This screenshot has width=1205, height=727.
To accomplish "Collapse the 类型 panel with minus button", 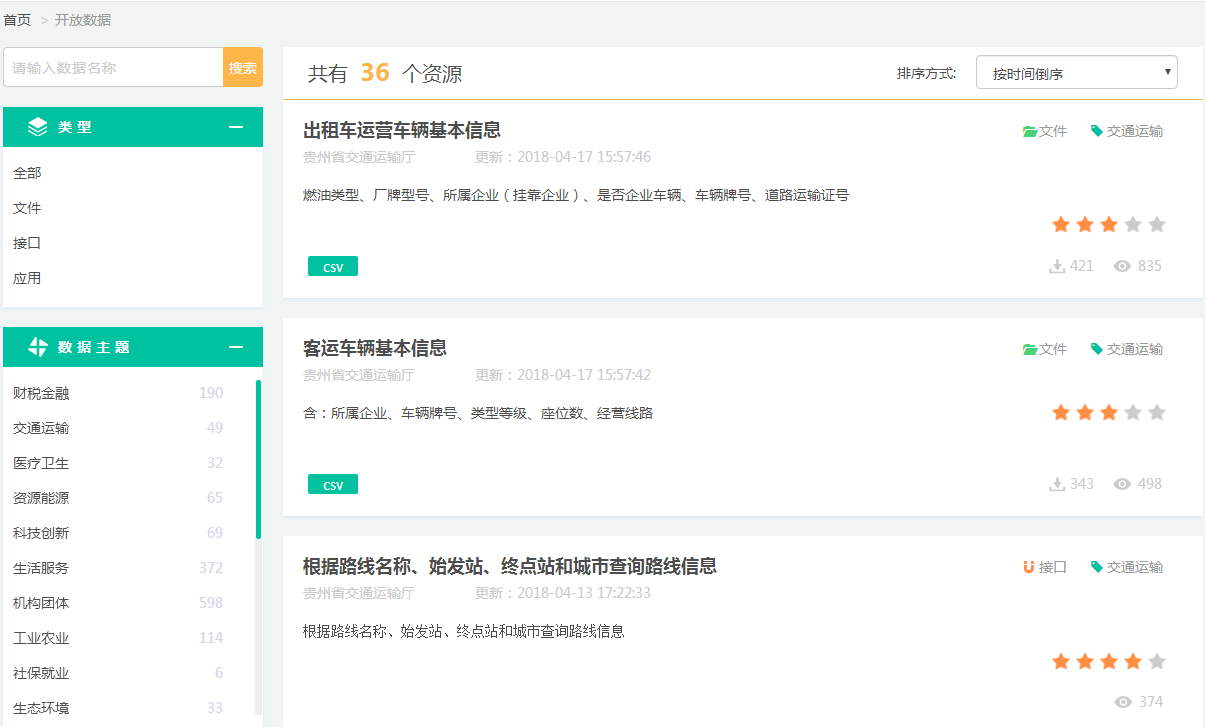I will coord(236,127).
